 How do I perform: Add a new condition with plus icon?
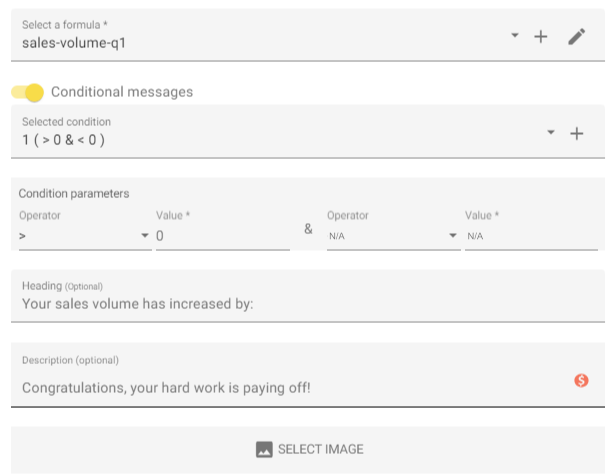[576, 134]
